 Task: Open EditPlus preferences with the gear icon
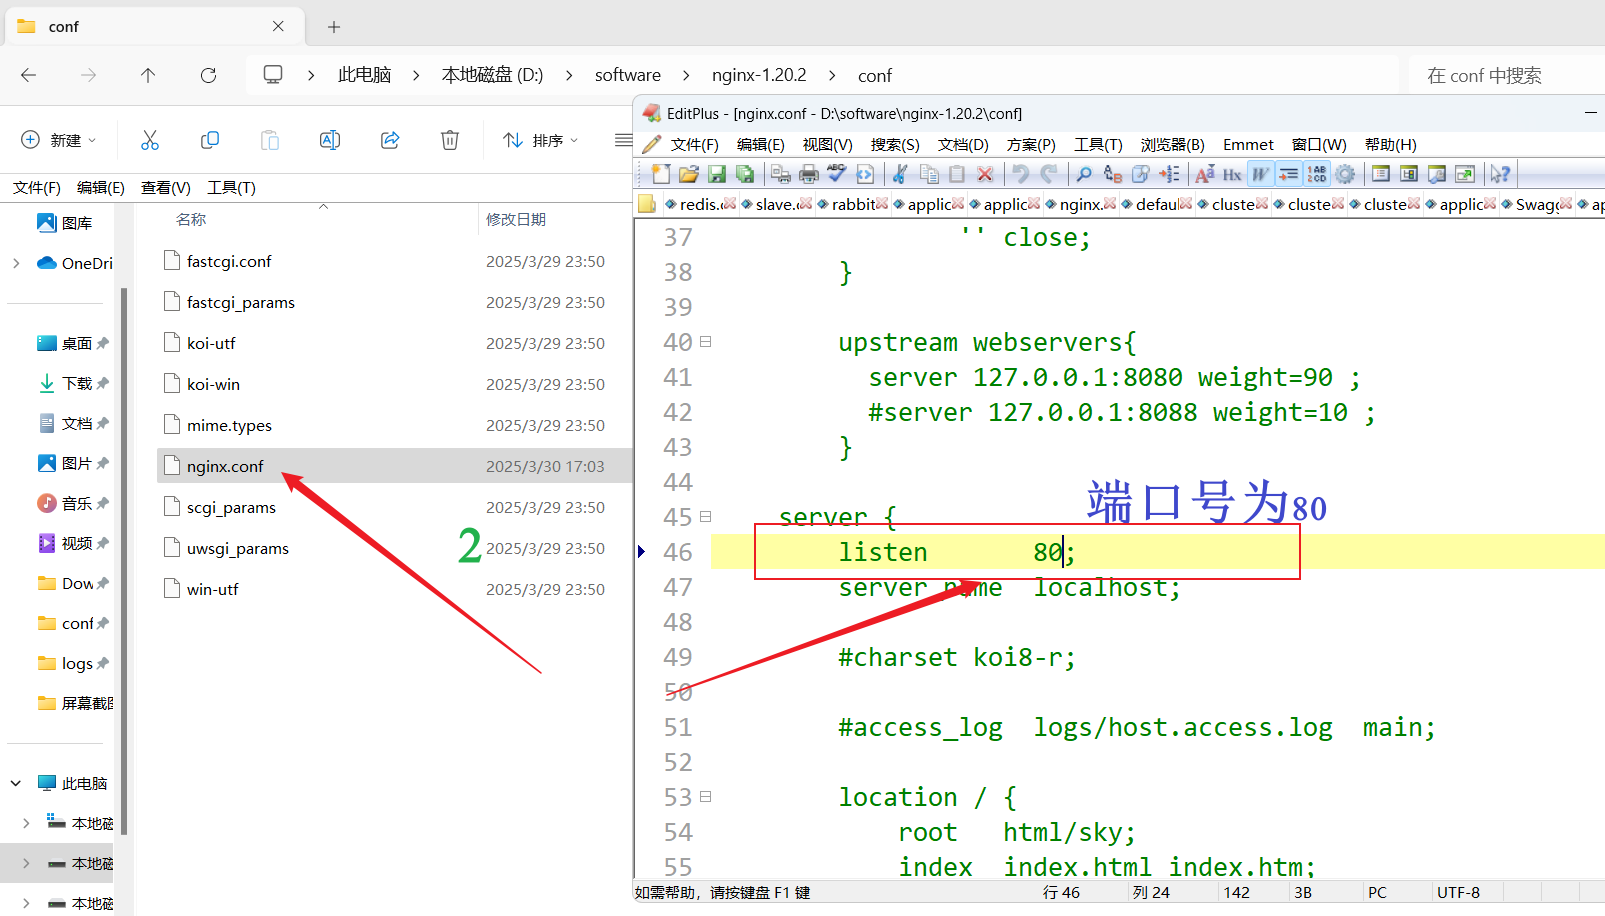(x=1345, y=174)
